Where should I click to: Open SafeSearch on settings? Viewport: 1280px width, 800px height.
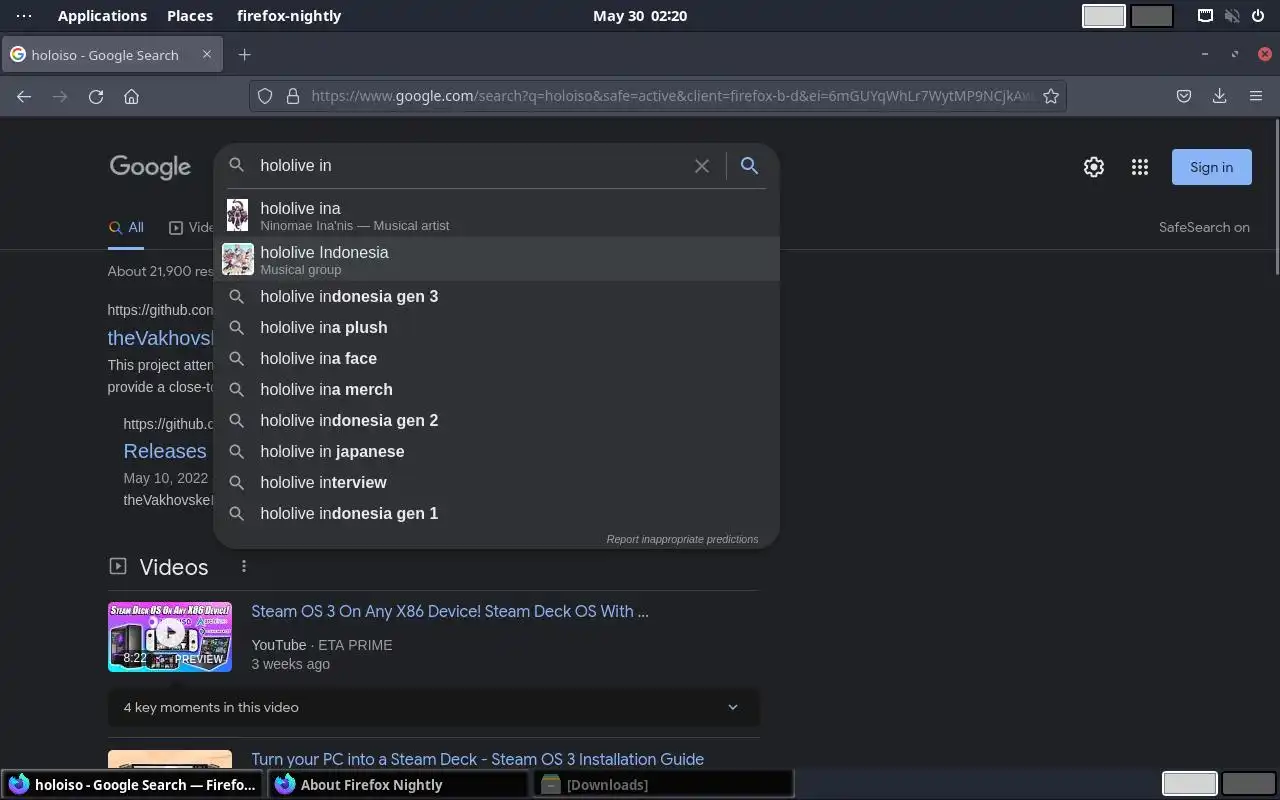tap(1204, 227)
